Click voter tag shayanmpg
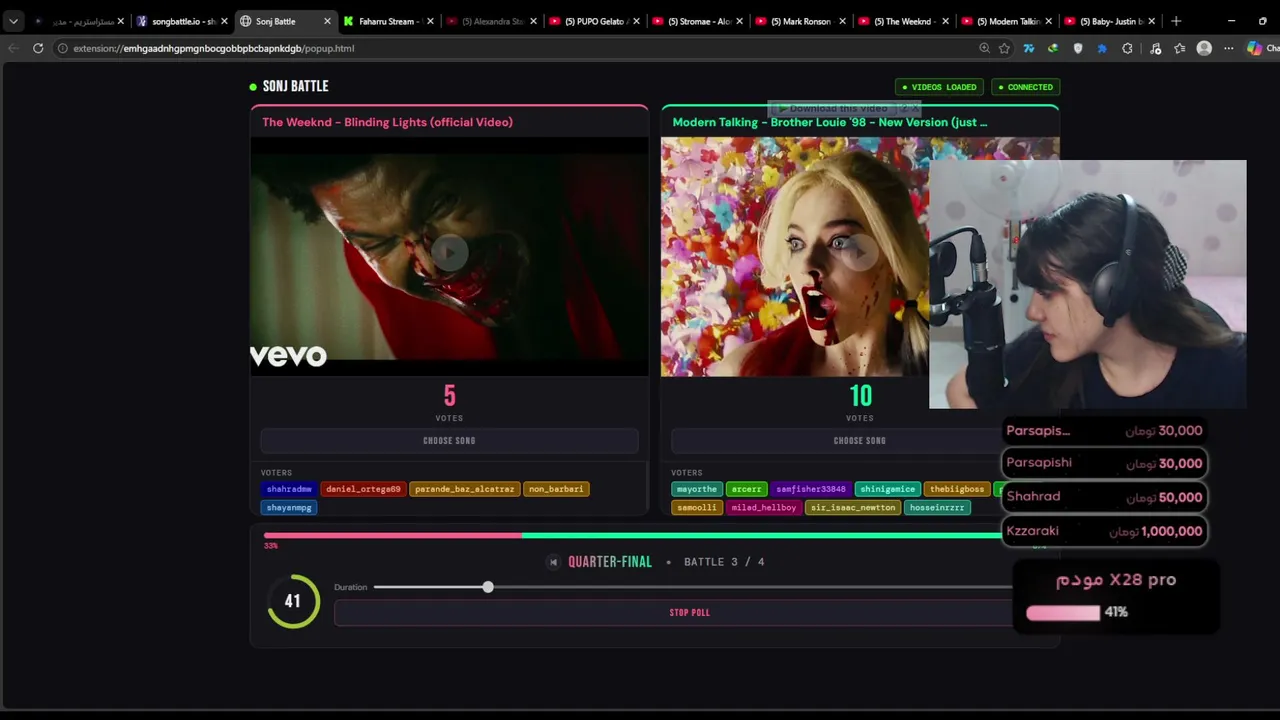 click(x=289, y=508)
